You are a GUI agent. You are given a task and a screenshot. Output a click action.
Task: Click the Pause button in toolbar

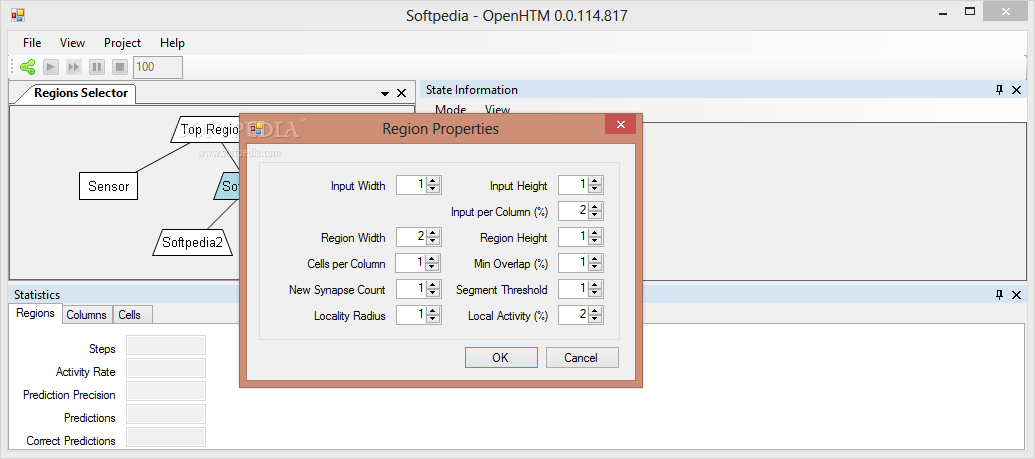[97, 67]
